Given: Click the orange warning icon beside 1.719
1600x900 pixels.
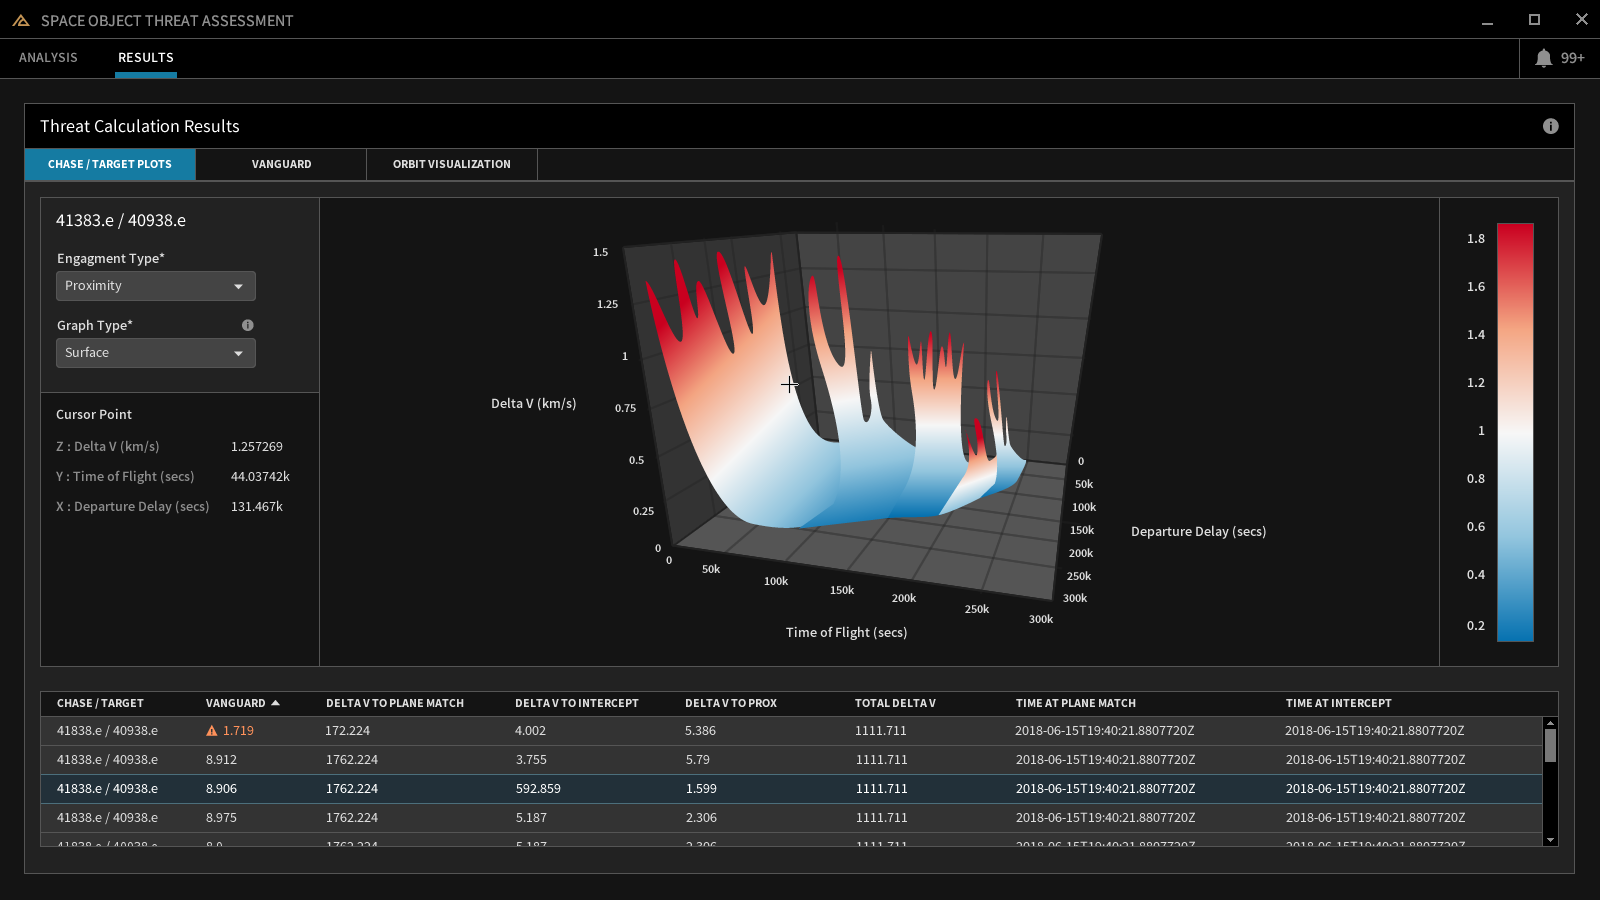Looking at the screenshot, I should (x=212, y=731).
